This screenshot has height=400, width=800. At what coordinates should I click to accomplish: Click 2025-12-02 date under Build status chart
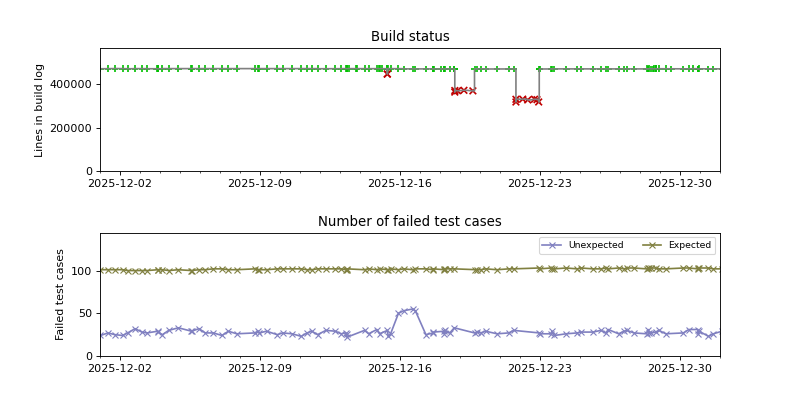point(120,183)
